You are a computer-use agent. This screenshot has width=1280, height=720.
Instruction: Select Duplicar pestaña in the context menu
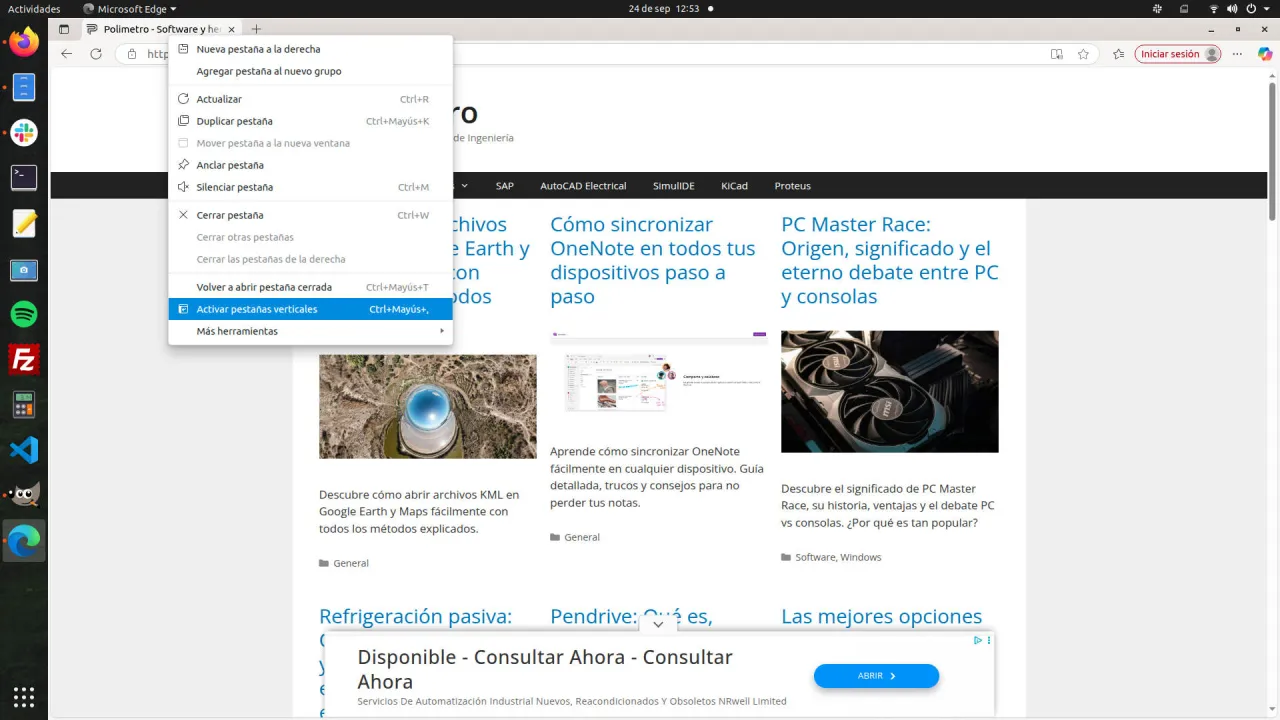point(234,121)
